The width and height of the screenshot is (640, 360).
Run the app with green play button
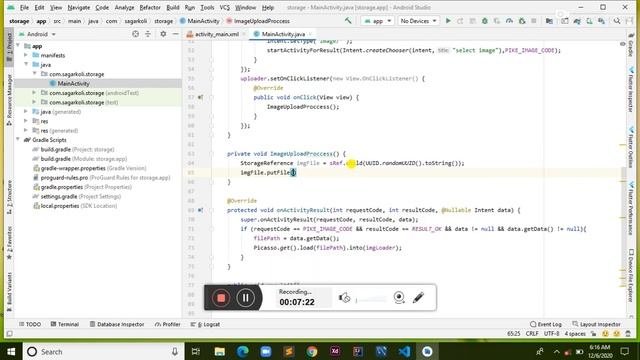coord(448,21)
